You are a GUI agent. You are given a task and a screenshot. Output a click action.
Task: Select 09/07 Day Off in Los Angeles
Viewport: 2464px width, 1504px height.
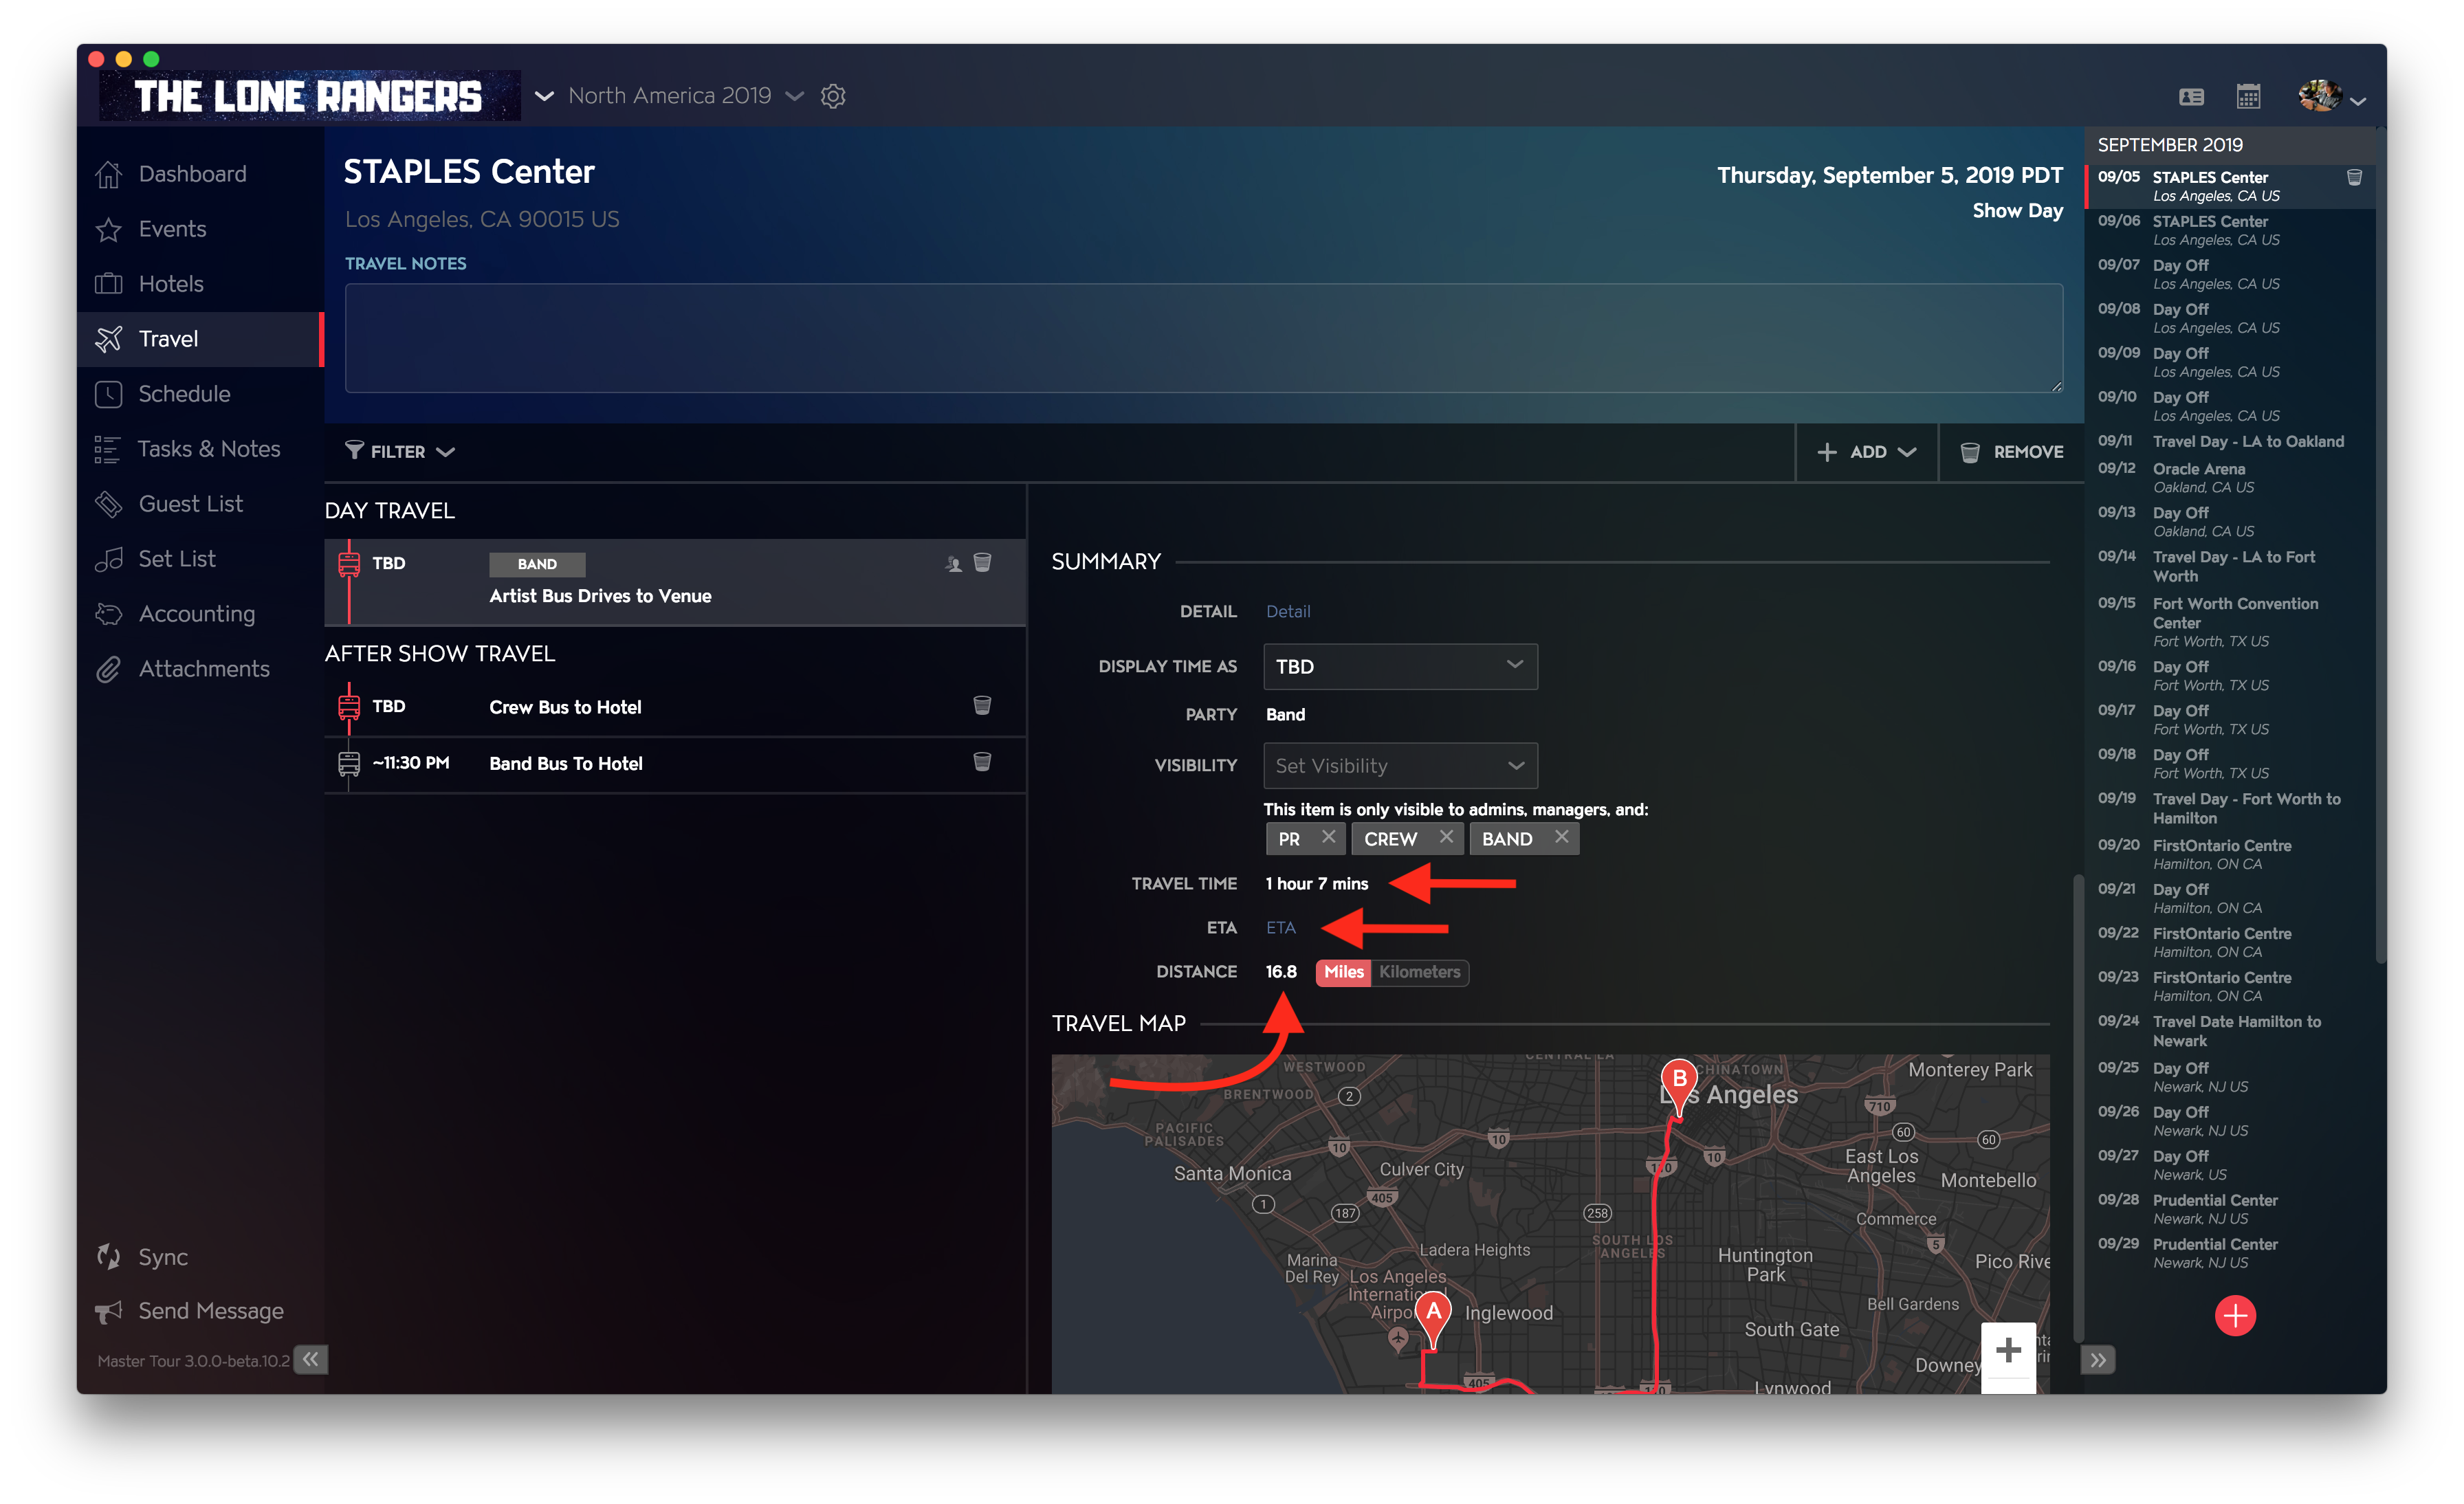point(2231,275)
